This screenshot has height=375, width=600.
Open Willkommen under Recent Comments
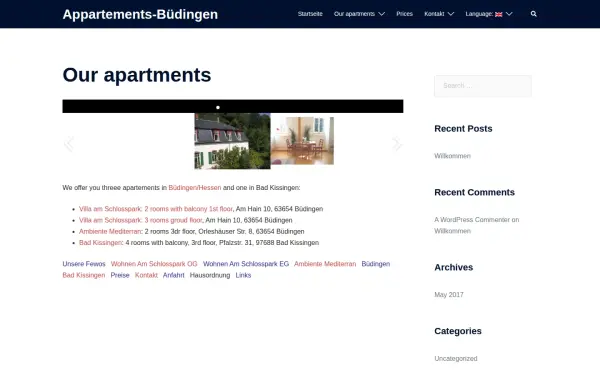point(452,231)
